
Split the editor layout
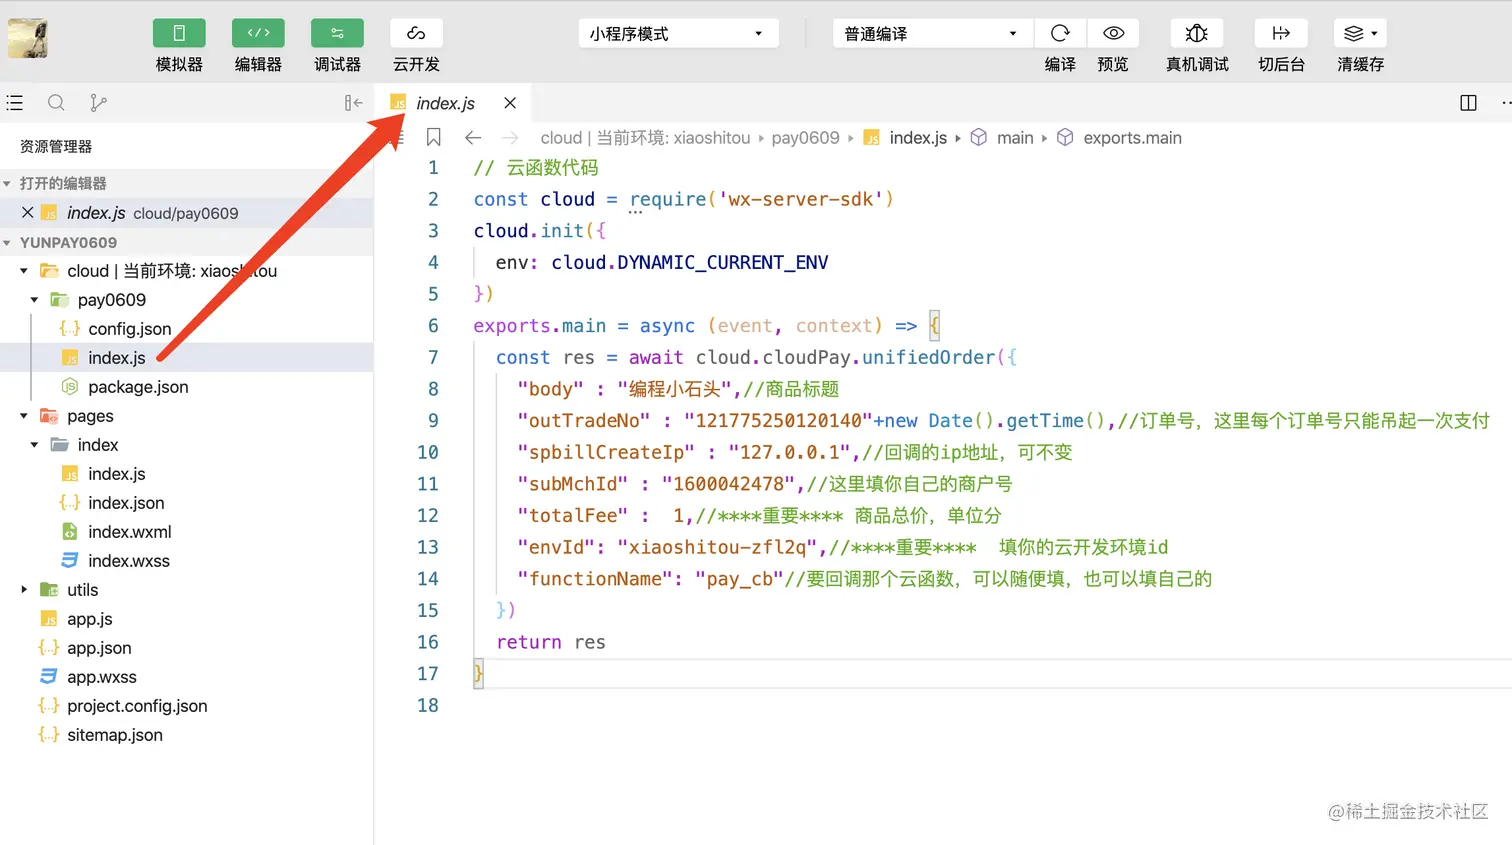1468,103
